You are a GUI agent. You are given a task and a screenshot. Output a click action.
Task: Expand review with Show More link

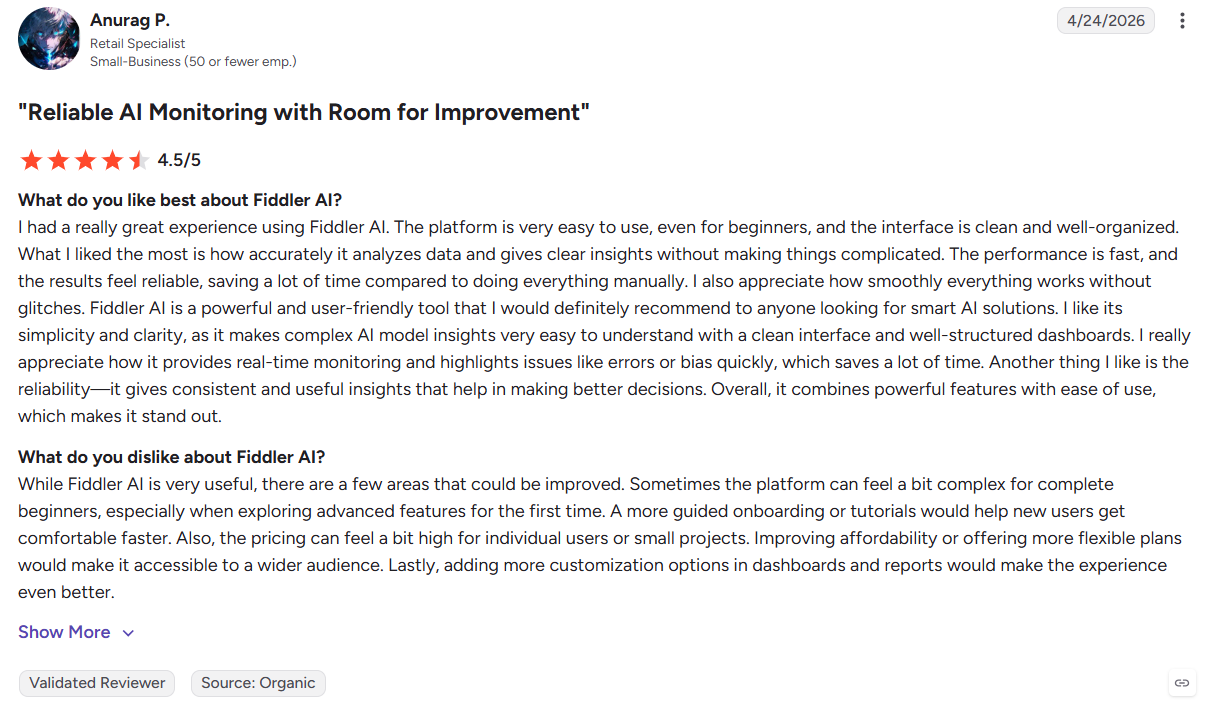click(64, 632)
